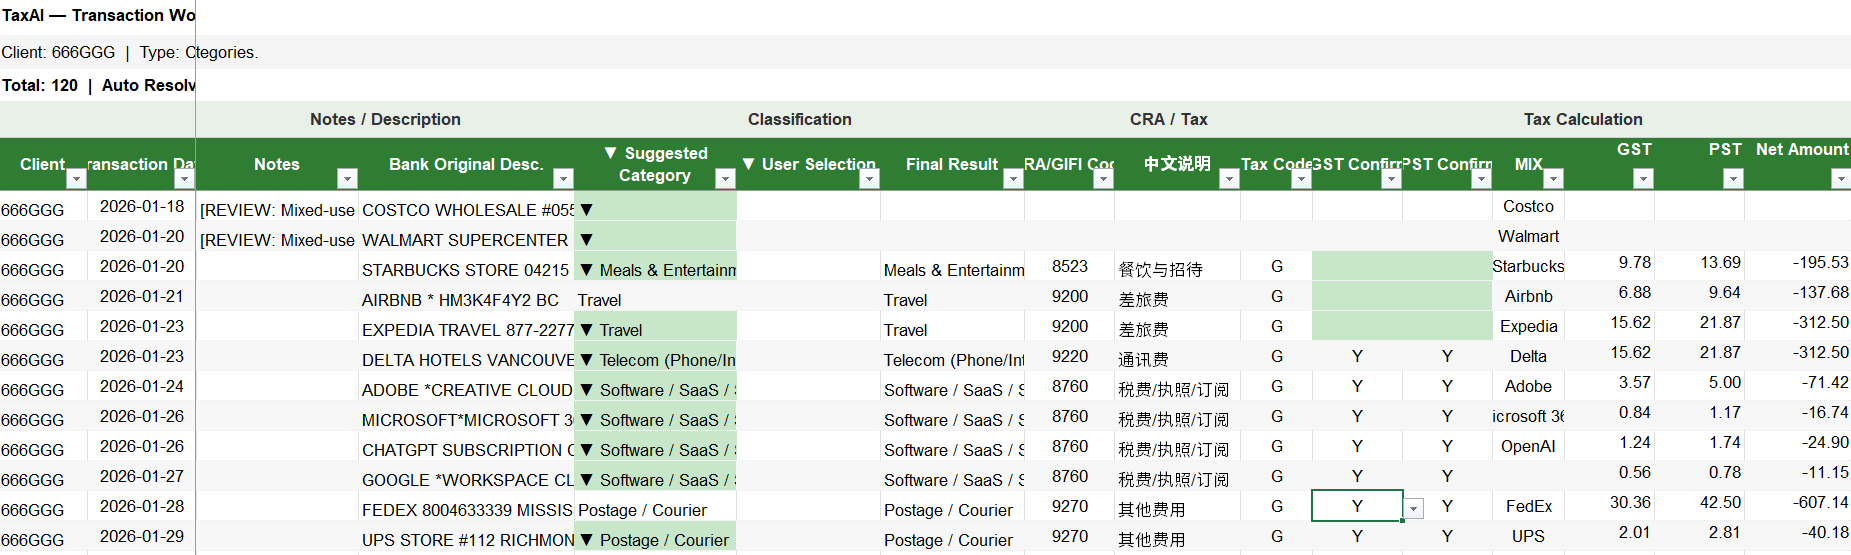Select the Y GST Confirm cell for FedEx
Viewport: 1851px width, 555px height.
coord(1356,506)
